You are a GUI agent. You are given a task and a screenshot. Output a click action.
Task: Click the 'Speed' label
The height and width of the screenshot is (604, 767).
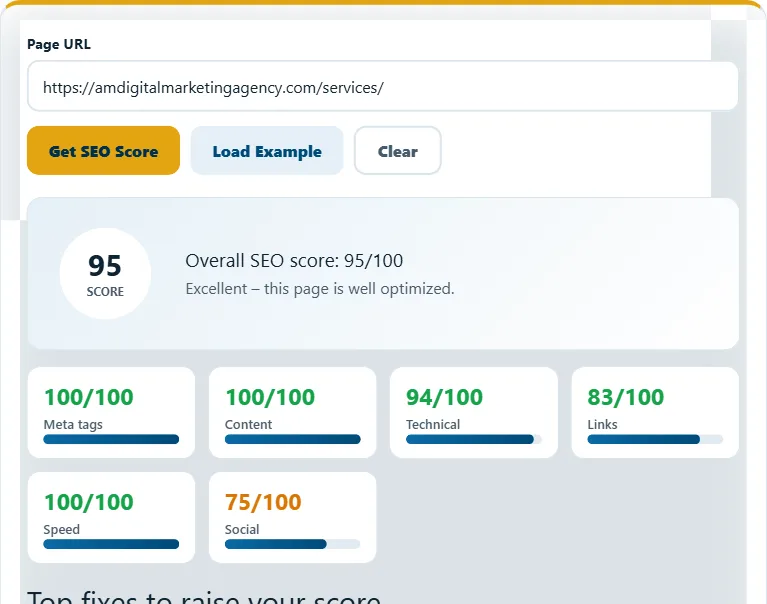click(62, 530)
